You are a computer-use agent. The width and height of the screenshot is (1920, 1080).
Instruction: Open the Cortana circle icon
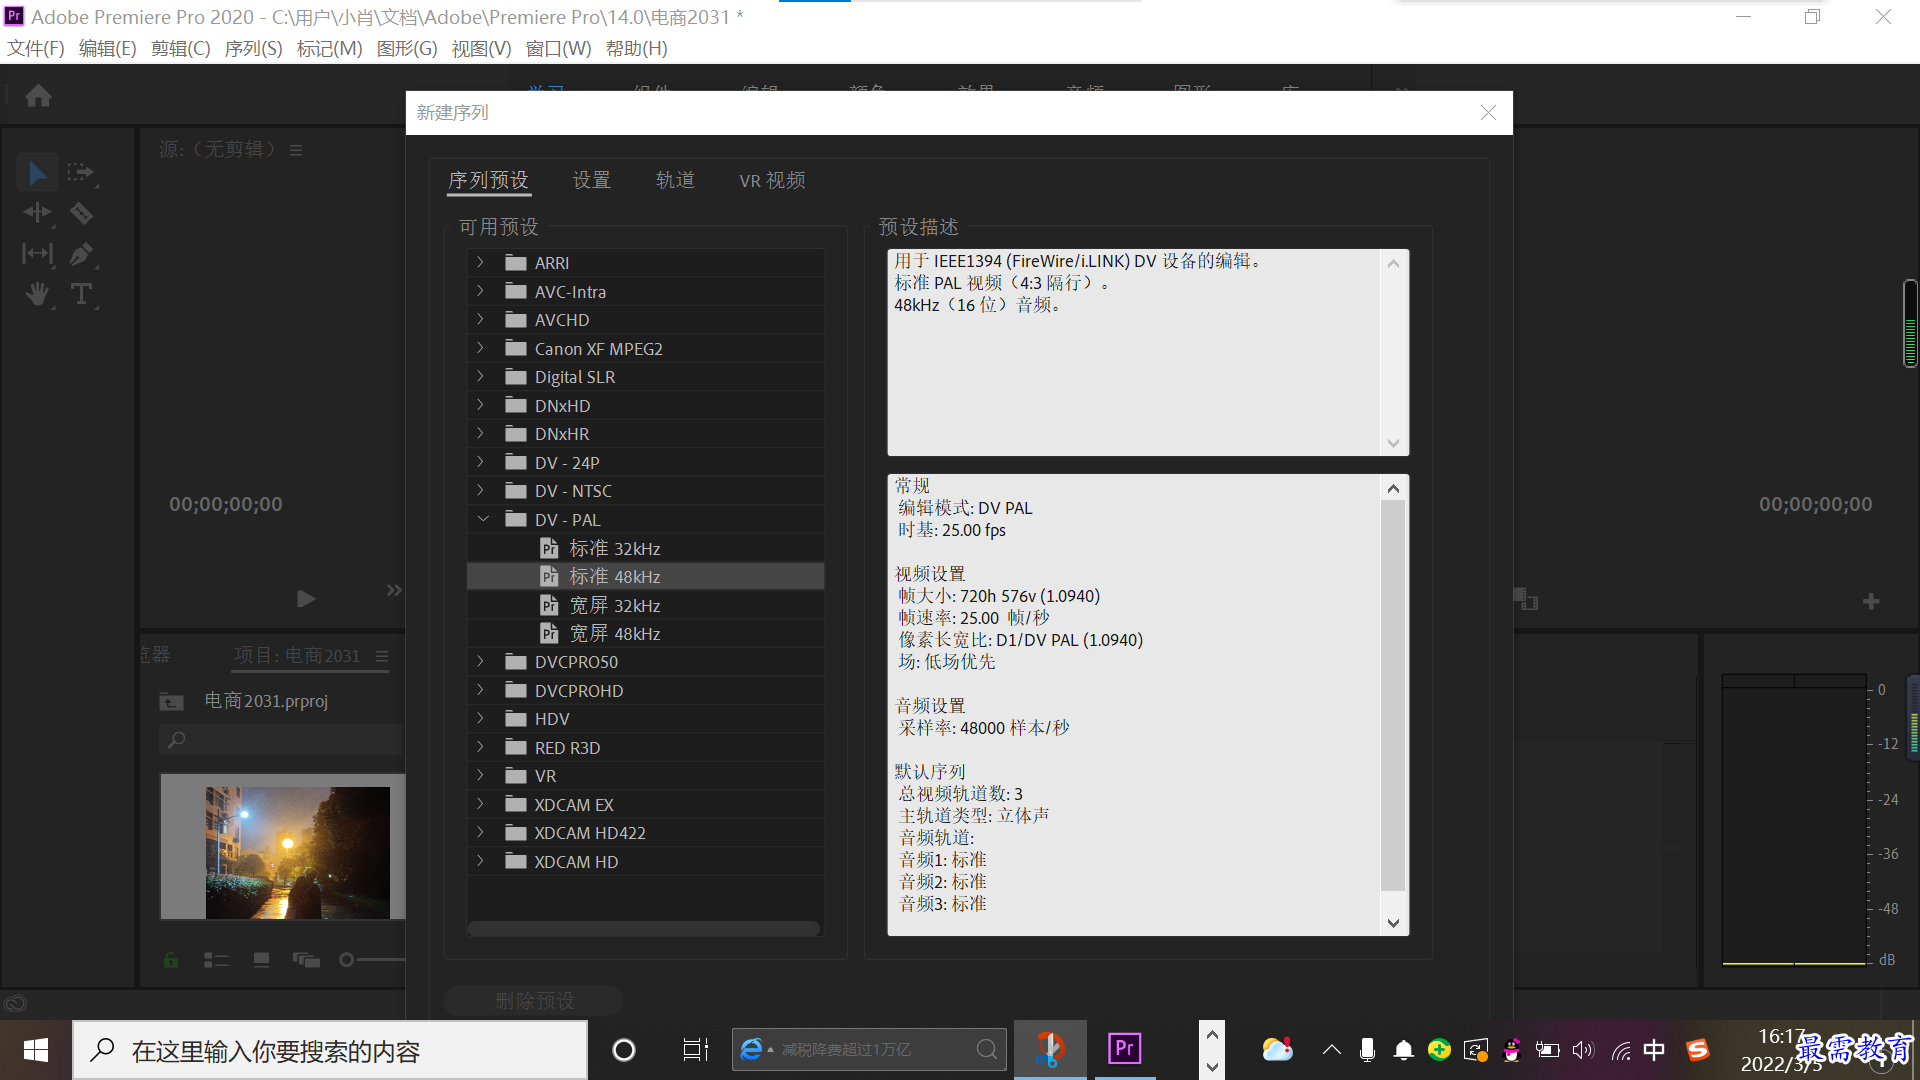(624, 1050)
